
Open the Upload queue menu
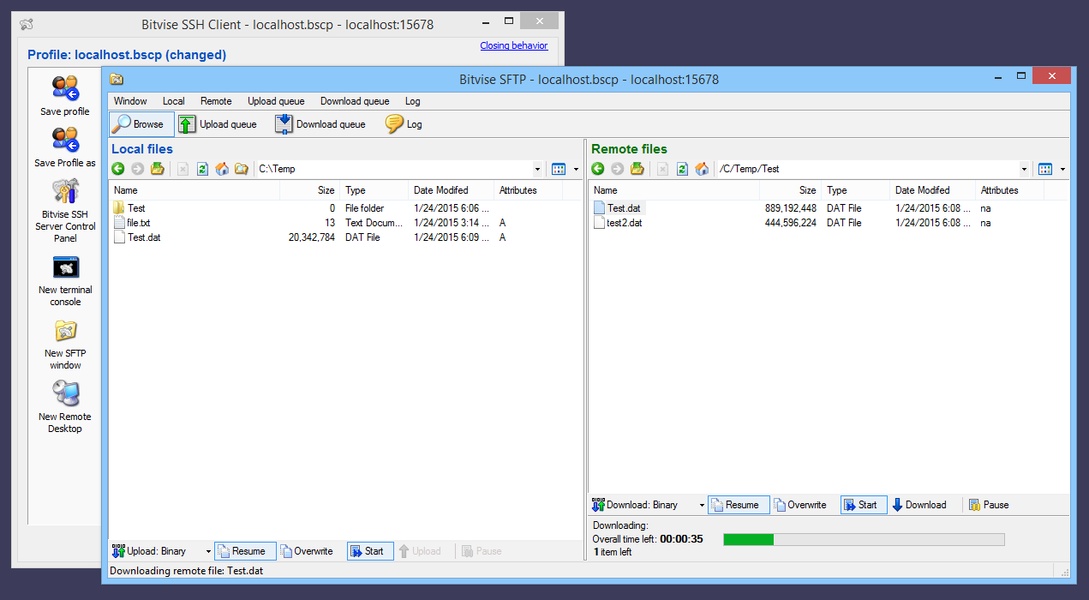[x=276, y=101]
